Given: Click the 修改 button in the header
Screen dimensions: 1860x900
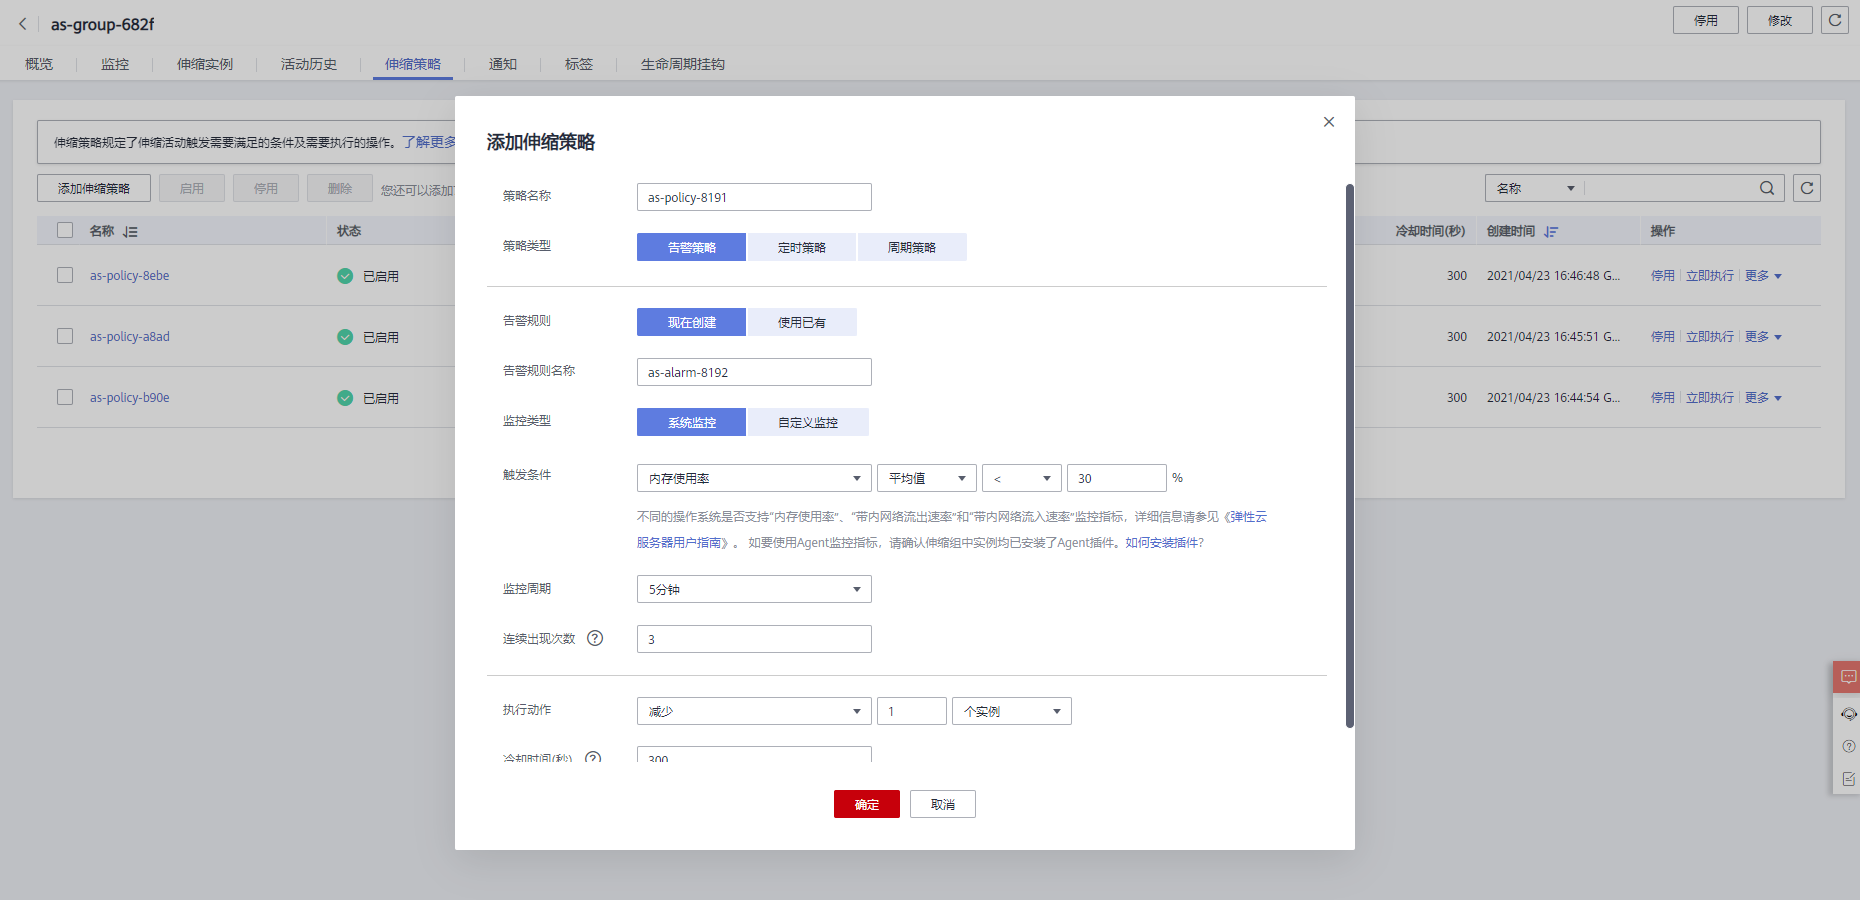Looking at the screenshot, I should pyautogui.click(x=1780, y=20).
